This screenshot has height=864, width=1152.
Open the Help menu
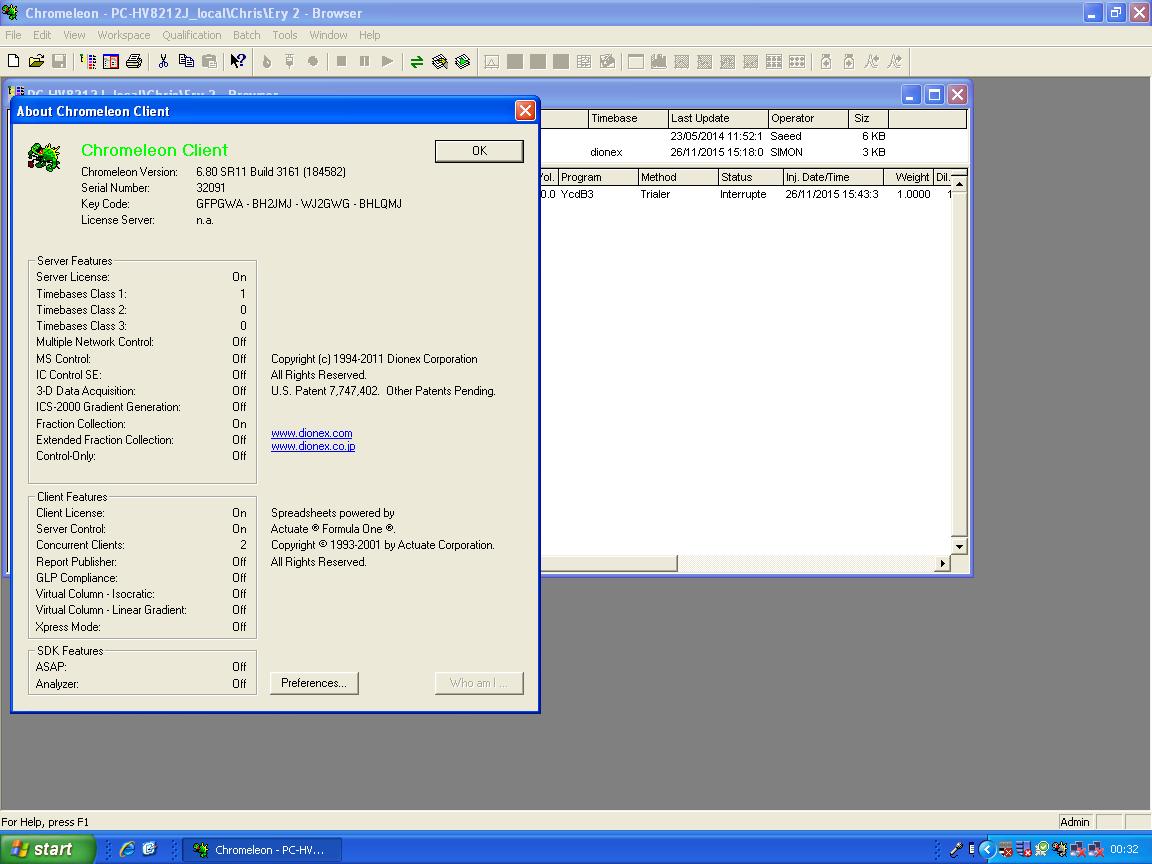point(370,35)
